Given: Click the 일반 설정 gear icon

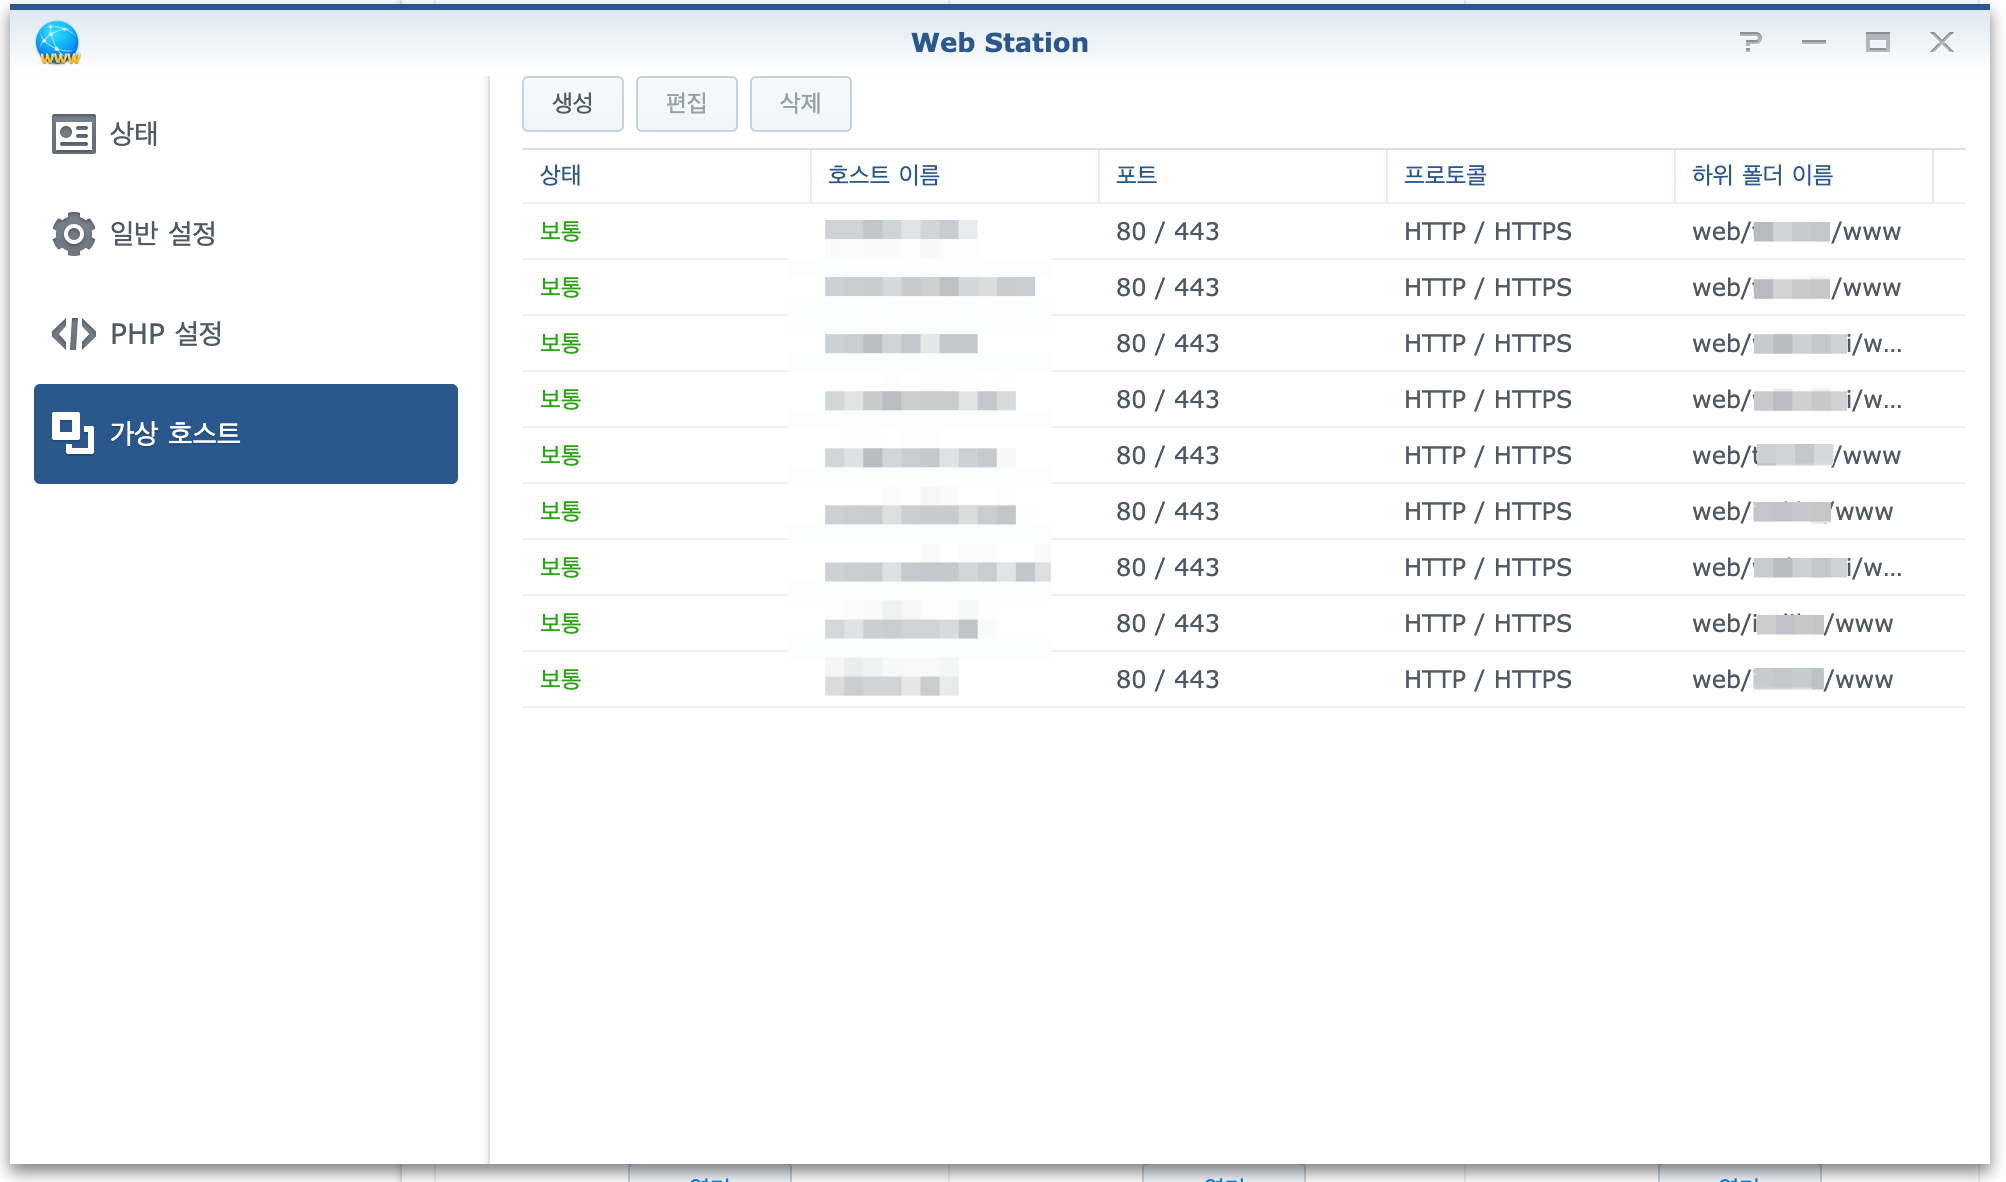Looking at the screenshot, I should (73, 234).
